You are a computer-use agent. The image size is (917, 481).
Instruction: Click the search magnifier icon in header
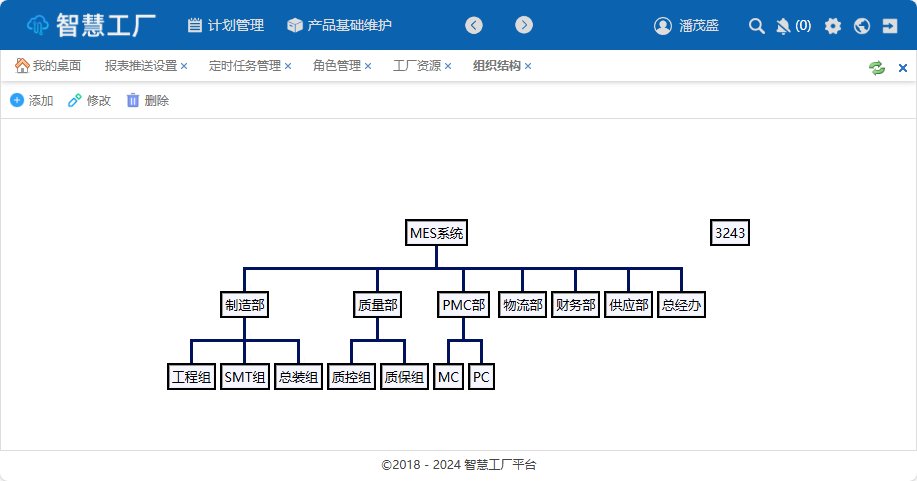[x=757, y=26]
